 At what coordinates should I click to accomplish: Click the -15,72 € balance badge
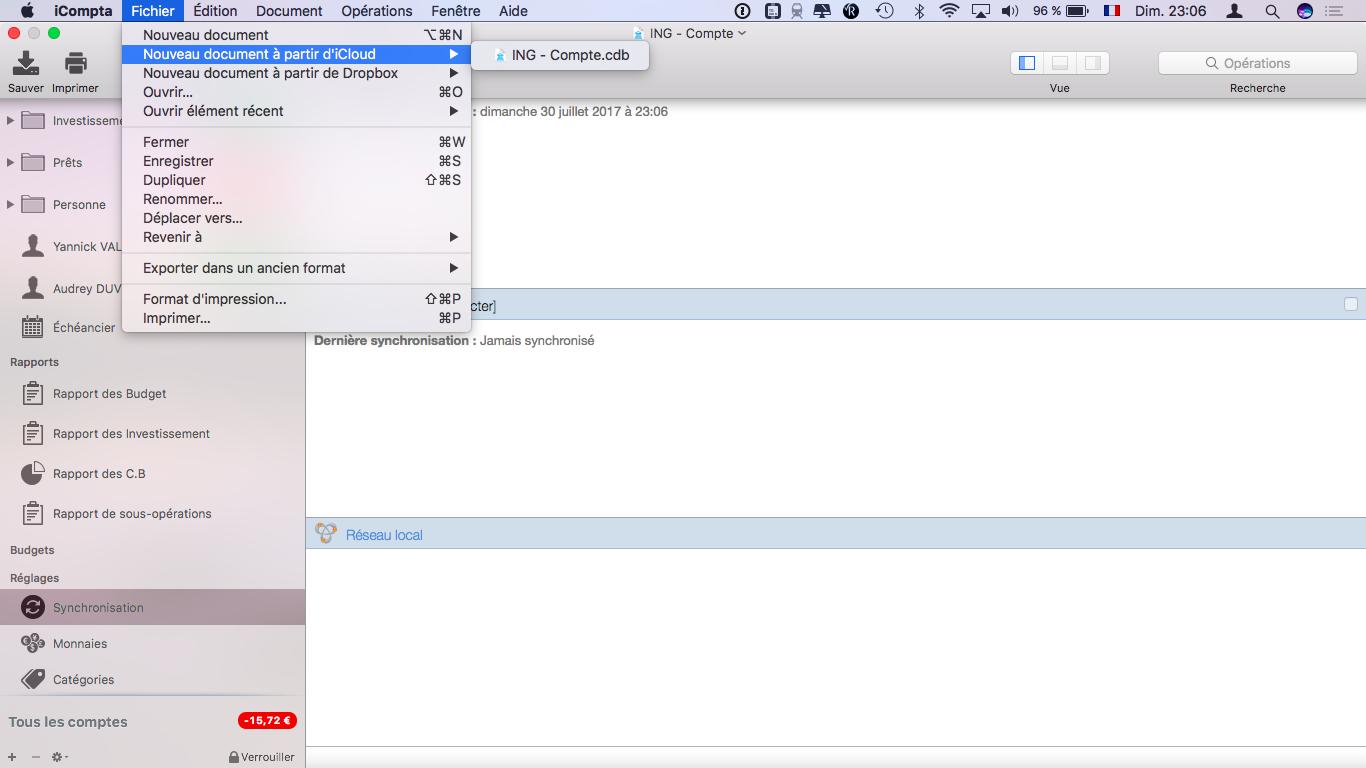click(267, 720)
